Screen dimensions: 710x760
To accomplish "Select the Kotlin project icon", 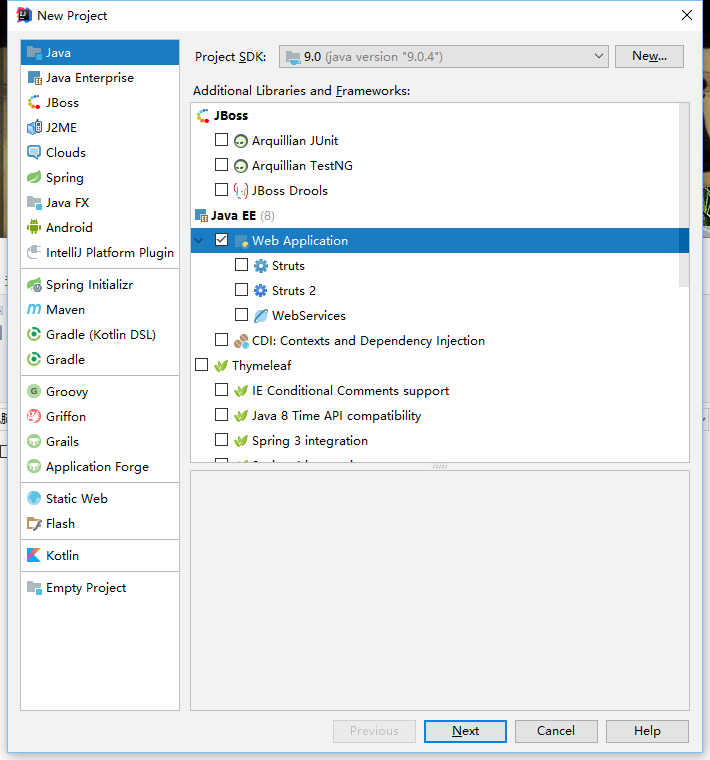I will 35,556.
